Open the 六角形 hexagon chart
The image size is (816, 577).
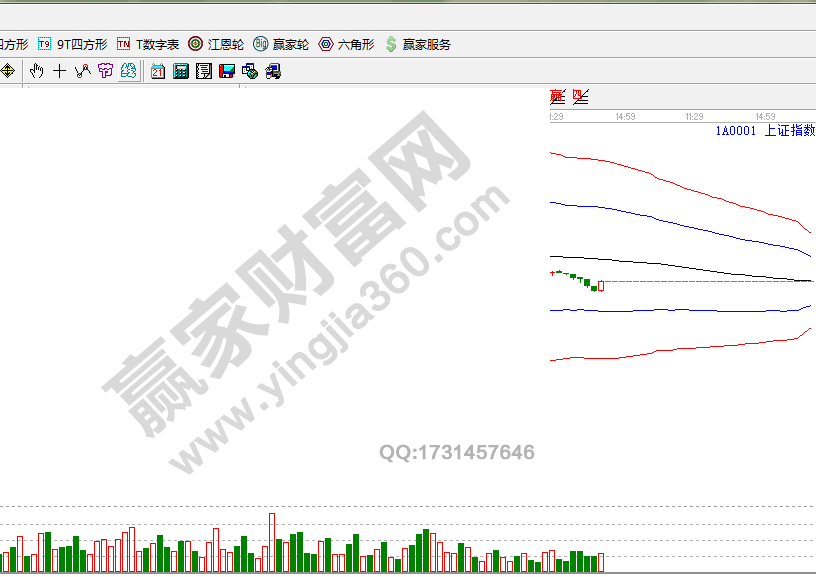tap(346, 44)
